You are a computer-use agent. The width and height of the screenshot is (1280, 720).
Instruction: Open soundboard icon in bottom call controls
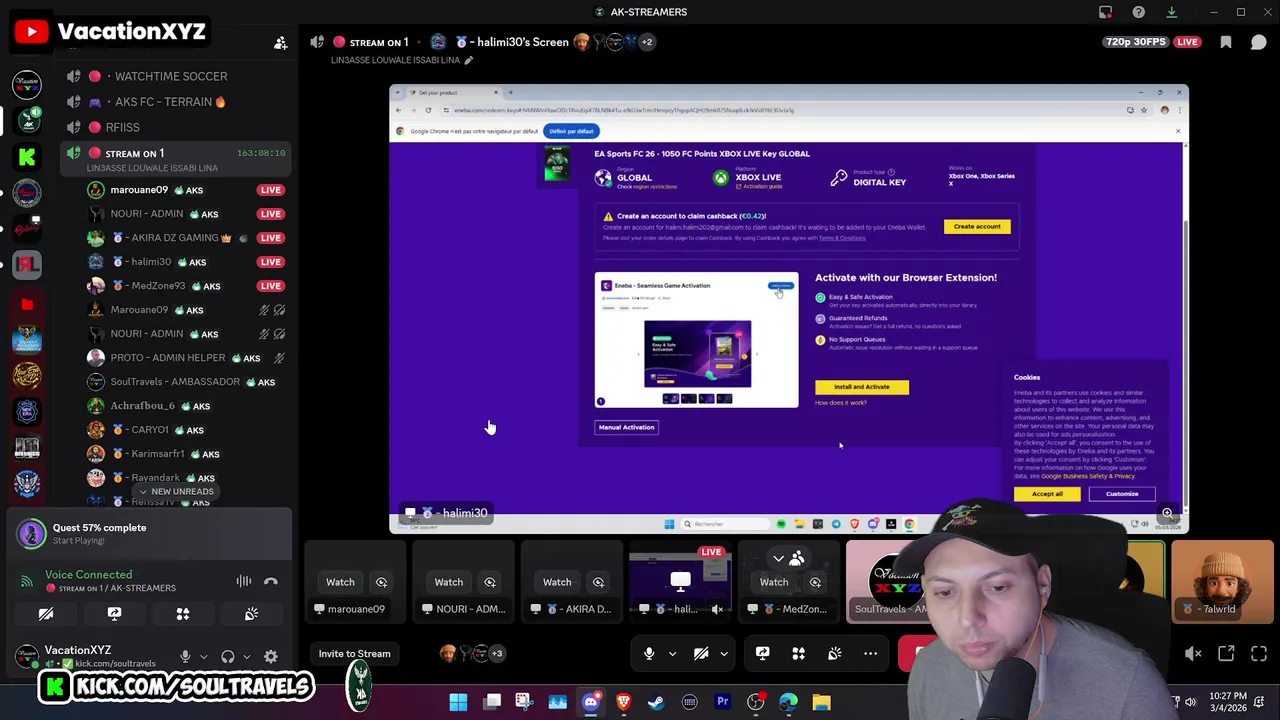click(834, 654)
